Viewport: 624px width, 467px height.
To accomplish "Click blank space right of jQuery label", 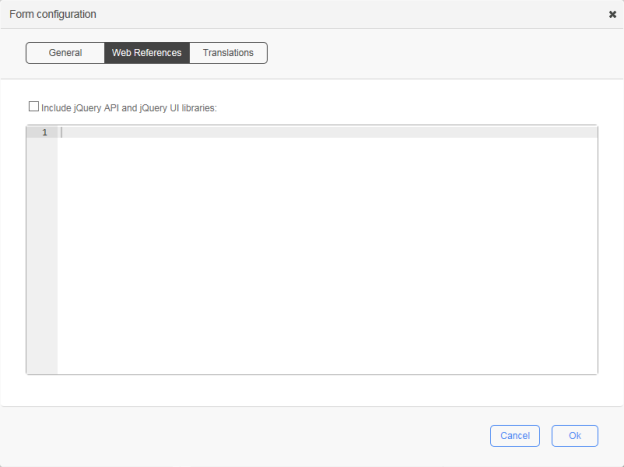I will pos(400,107).
